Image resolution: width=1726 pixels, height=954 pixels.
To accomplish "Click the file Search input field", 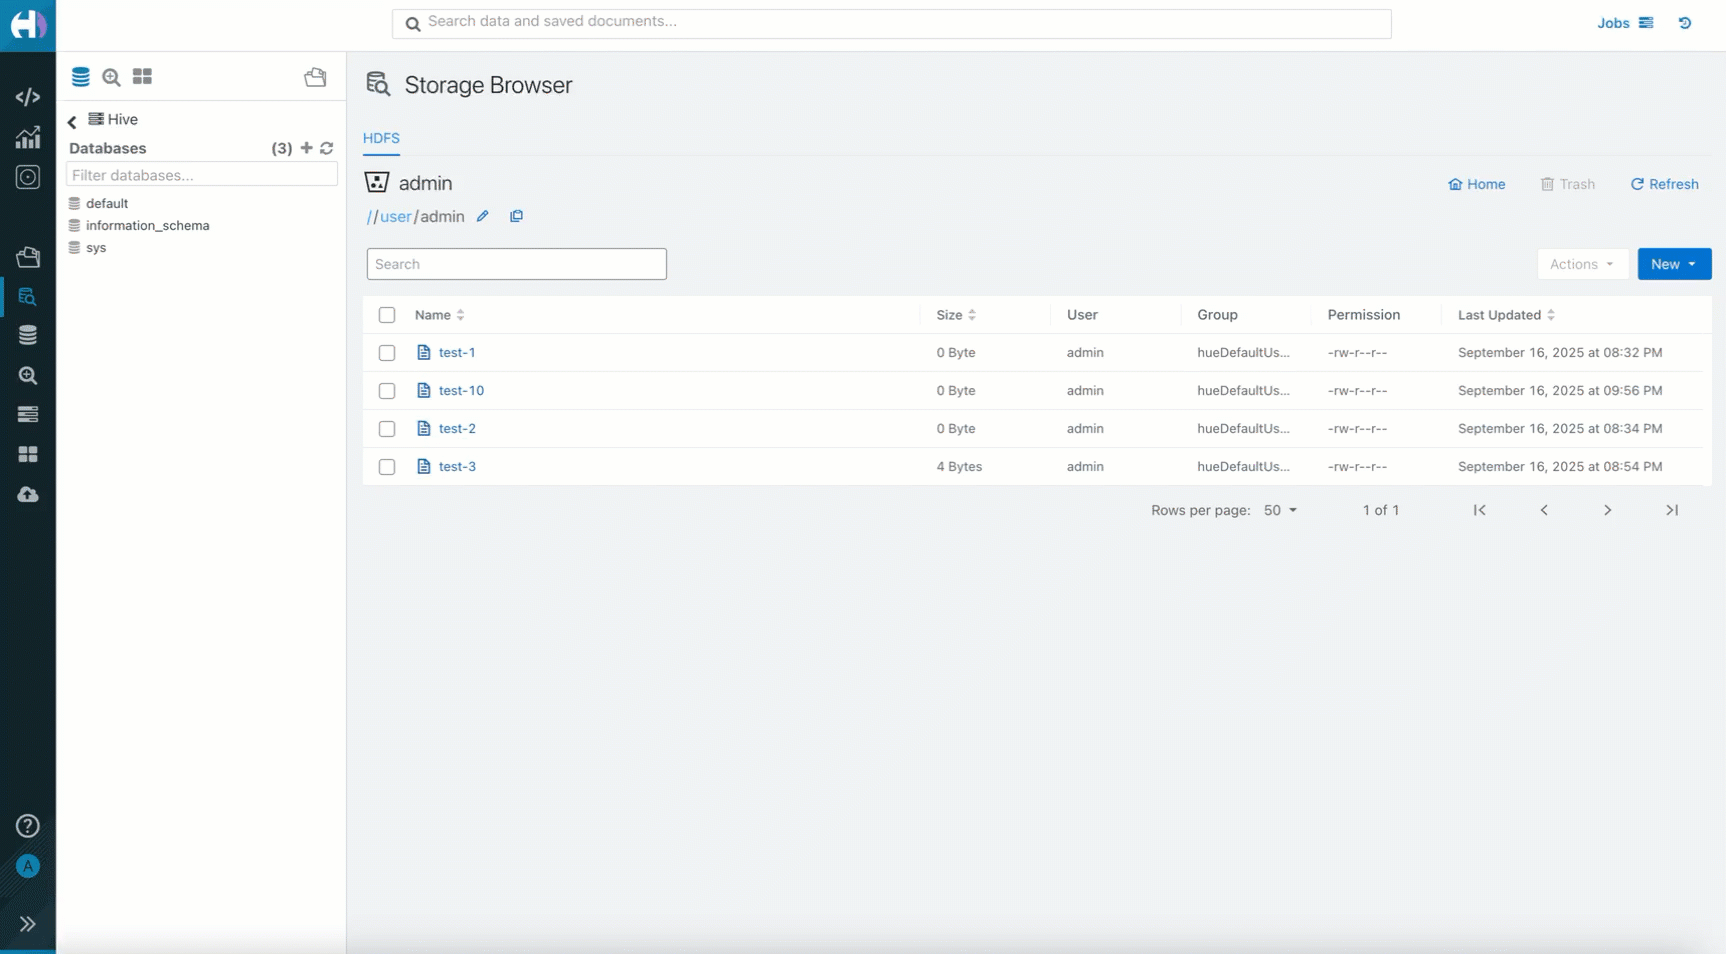I will tap(516, 264).
